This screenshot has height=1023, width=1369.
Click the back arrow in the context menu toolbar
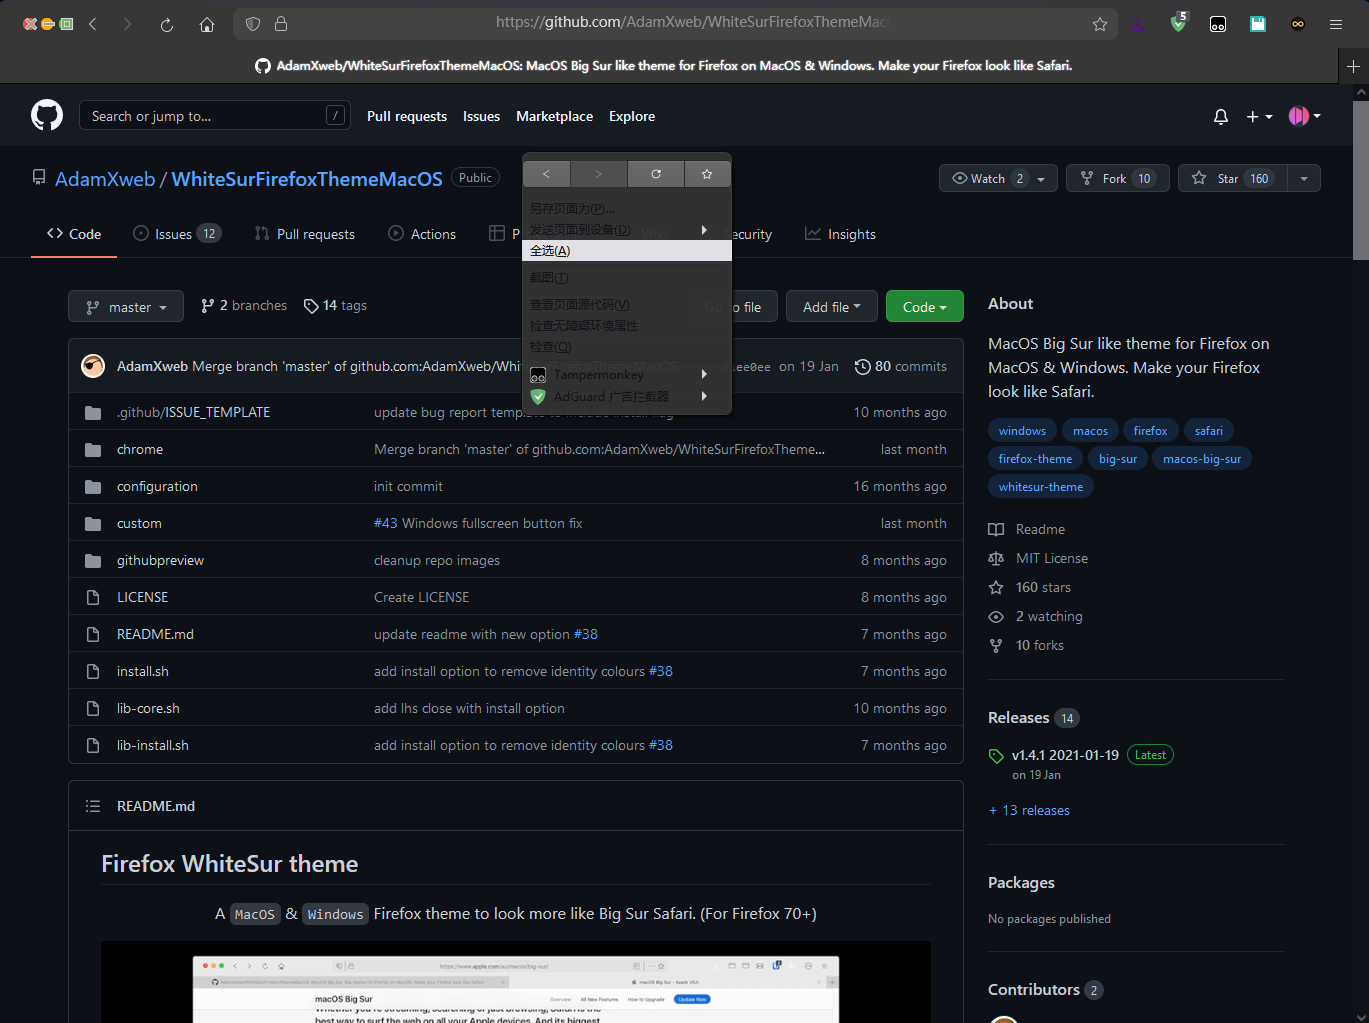click(546, 173)
